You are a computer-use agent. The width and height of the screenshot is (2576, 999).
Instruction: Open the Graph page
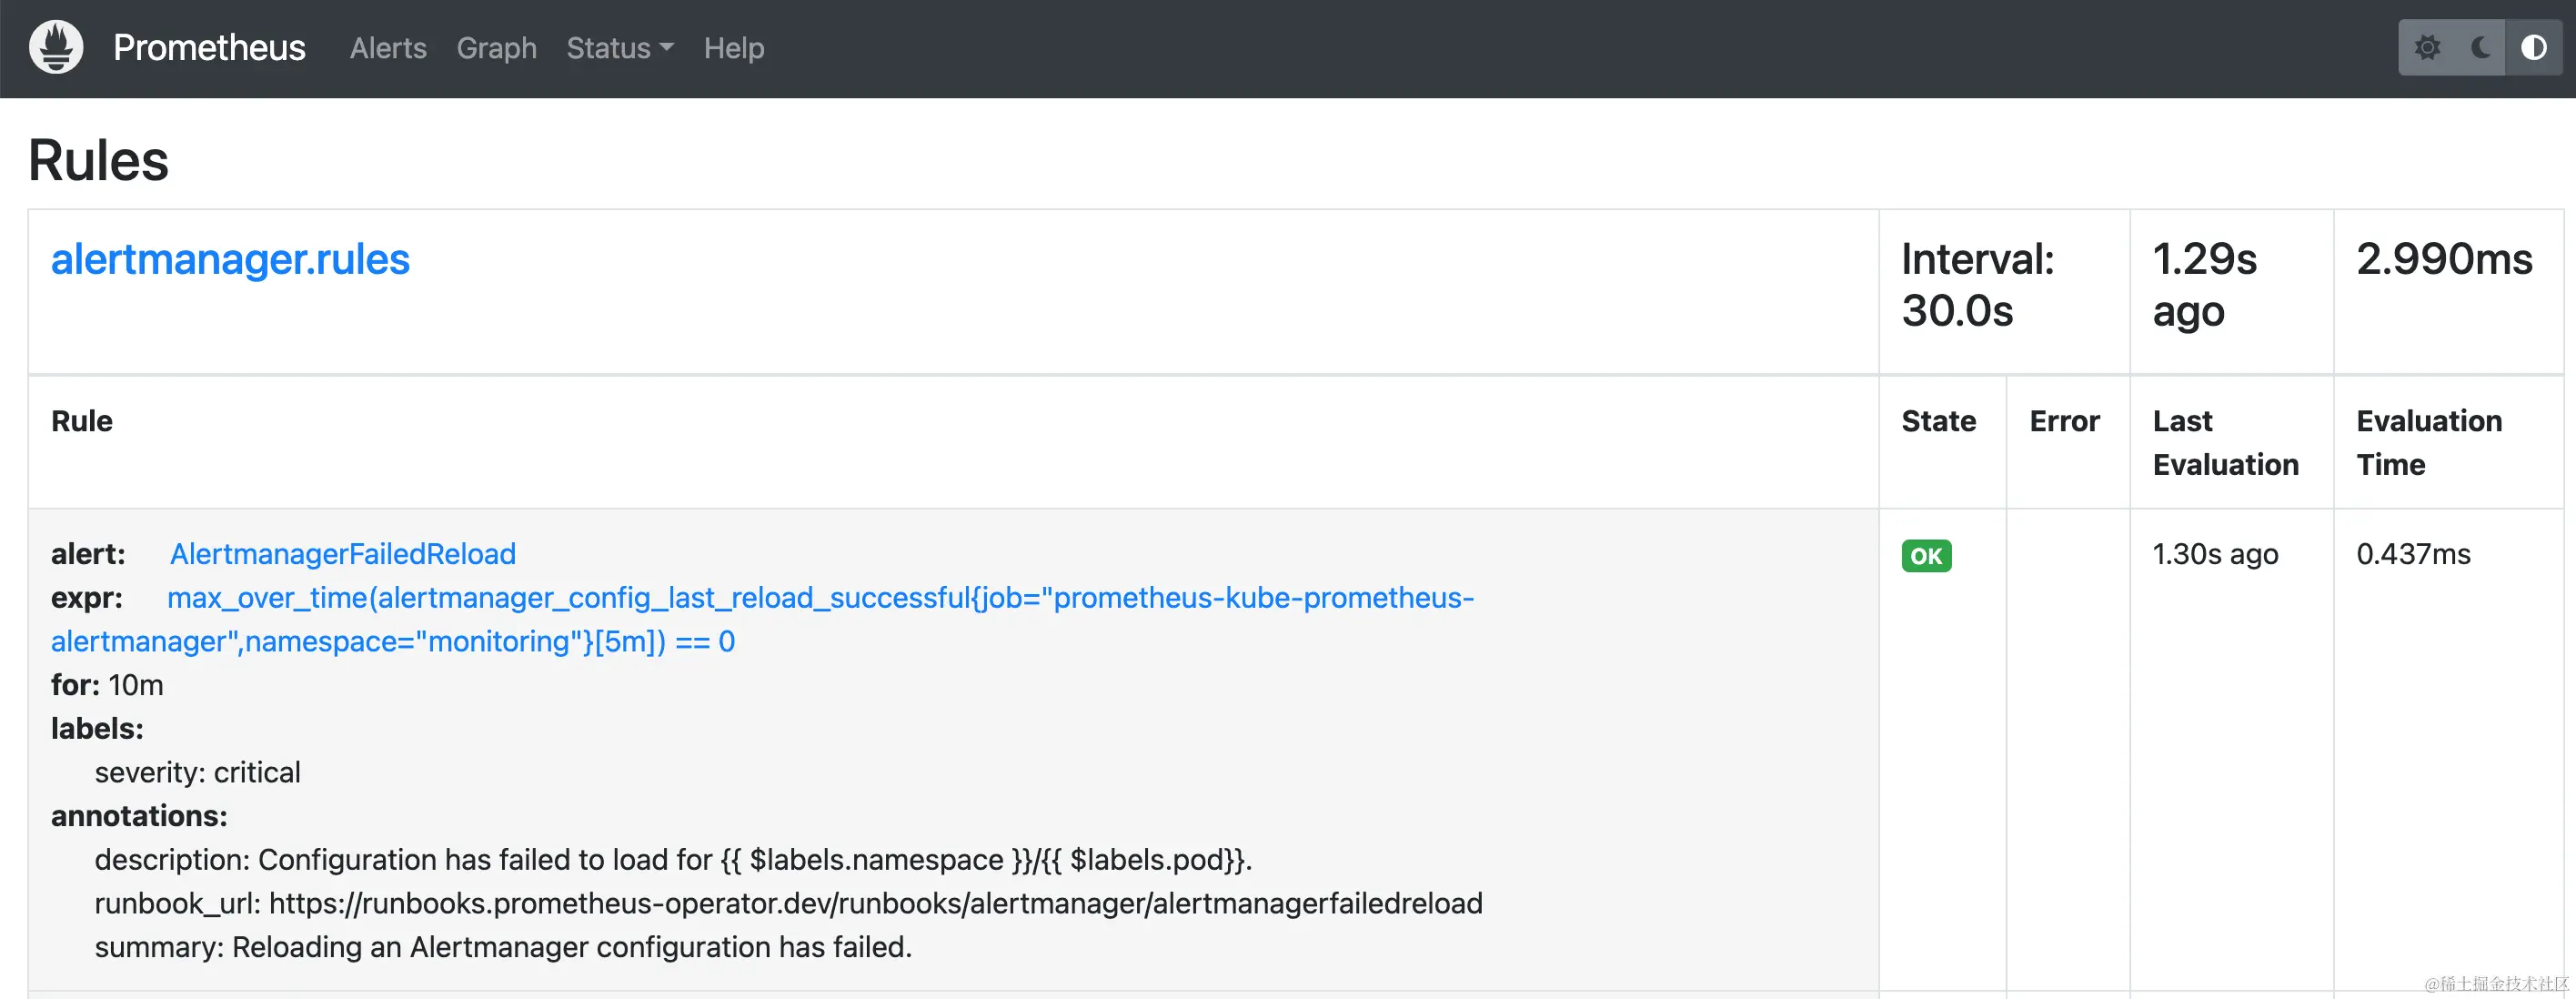point(496,47)
